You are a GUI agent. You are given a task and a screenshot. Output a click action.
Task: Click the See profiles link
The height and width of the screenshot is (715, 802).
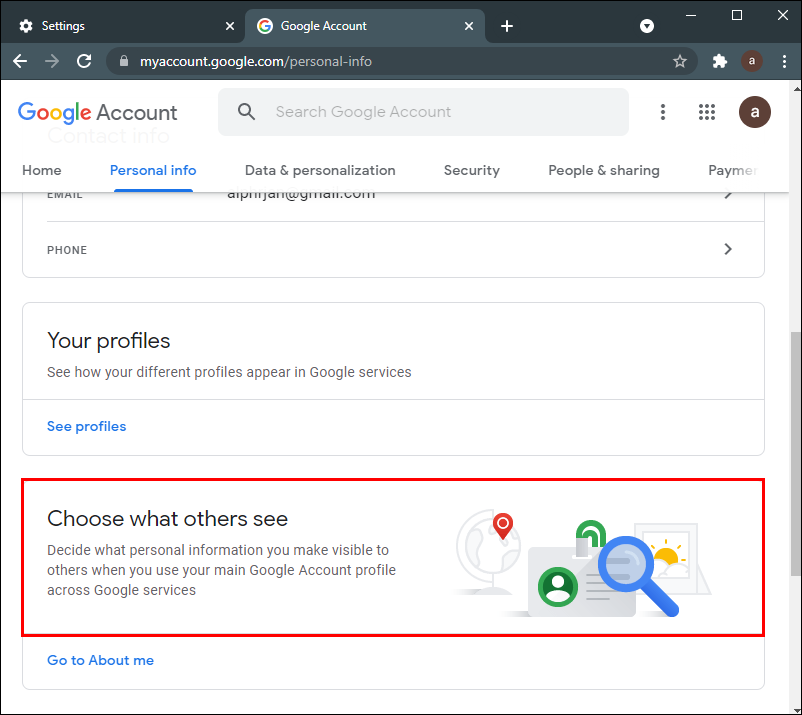(x=87, y=426)
